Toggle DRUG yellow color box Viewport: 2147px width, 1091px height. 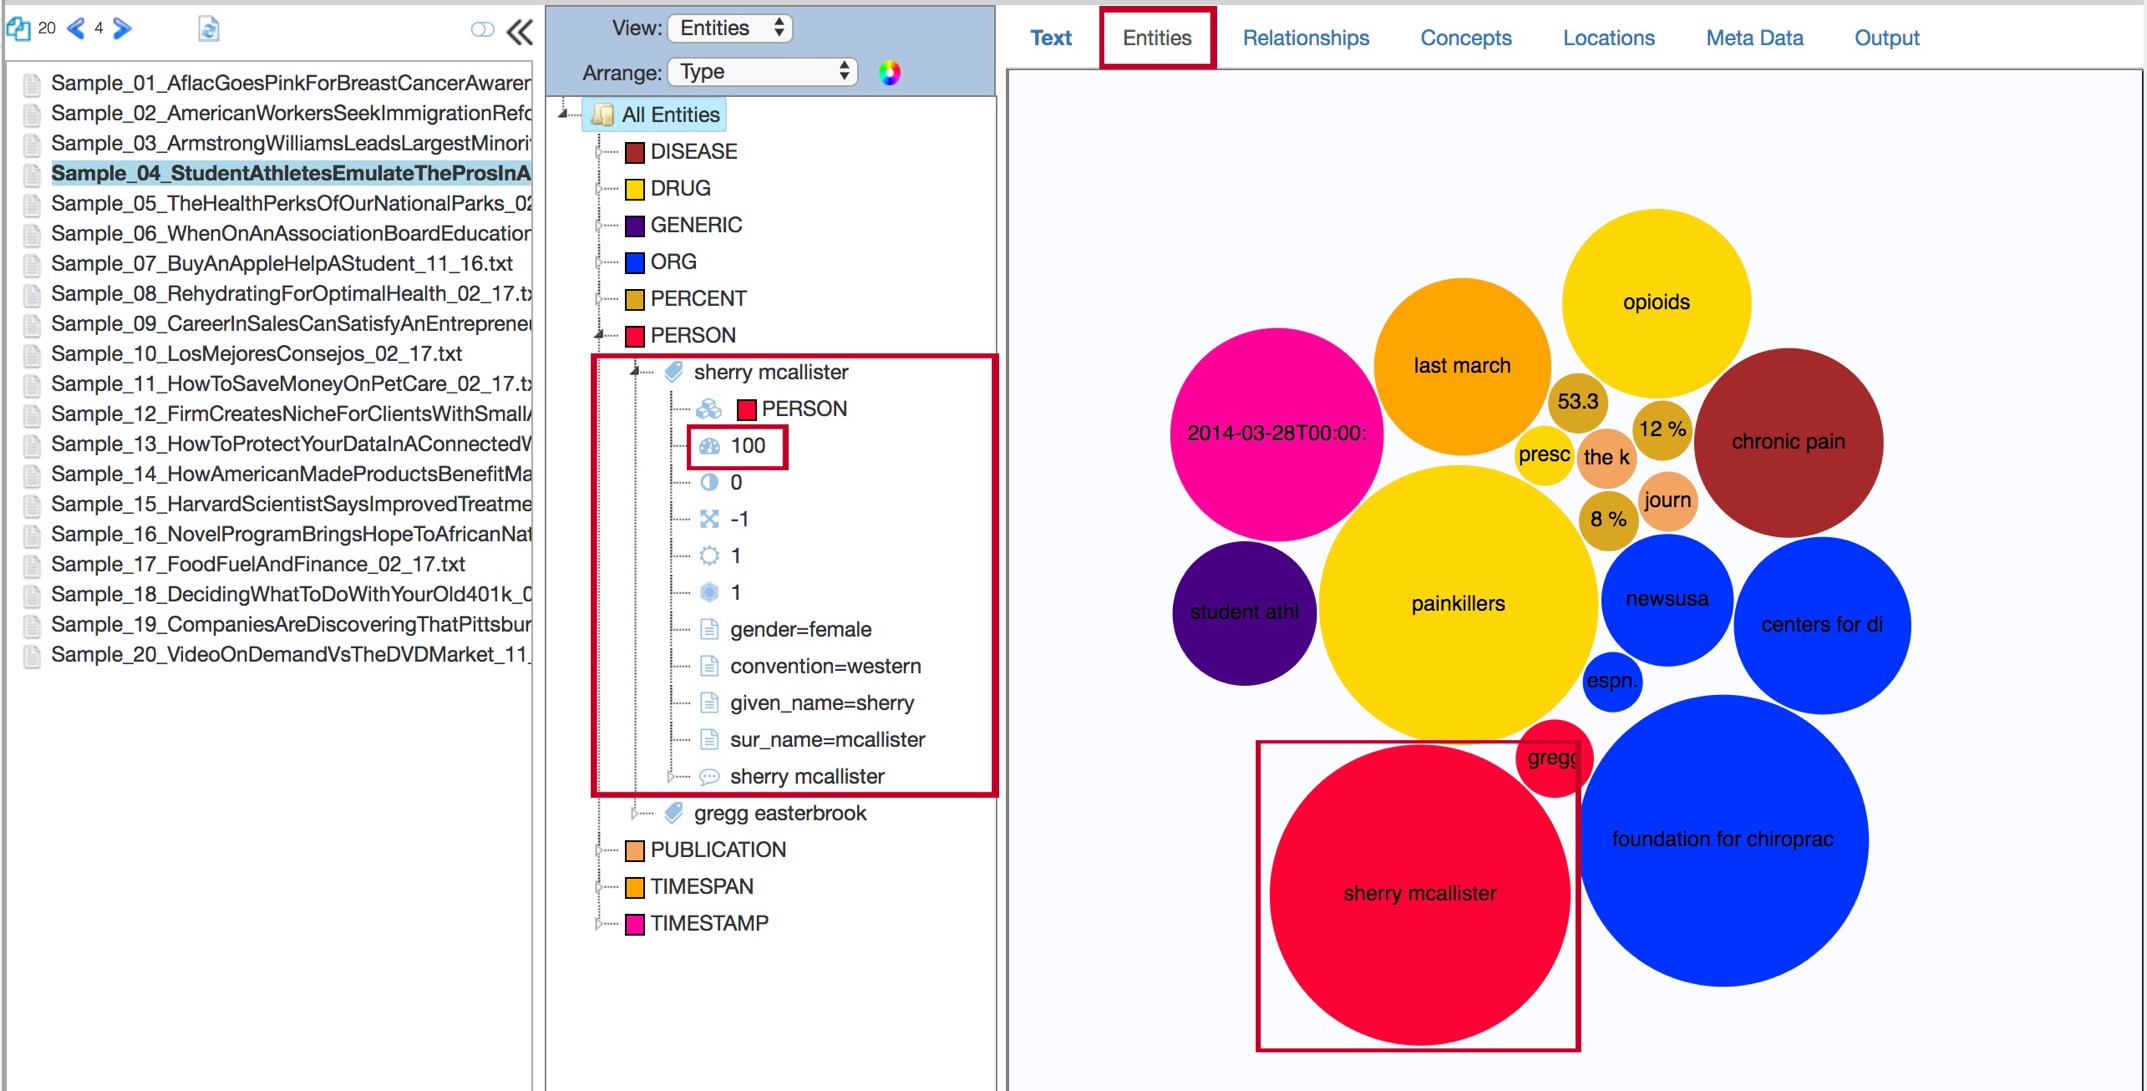click(x=634, y=189)
